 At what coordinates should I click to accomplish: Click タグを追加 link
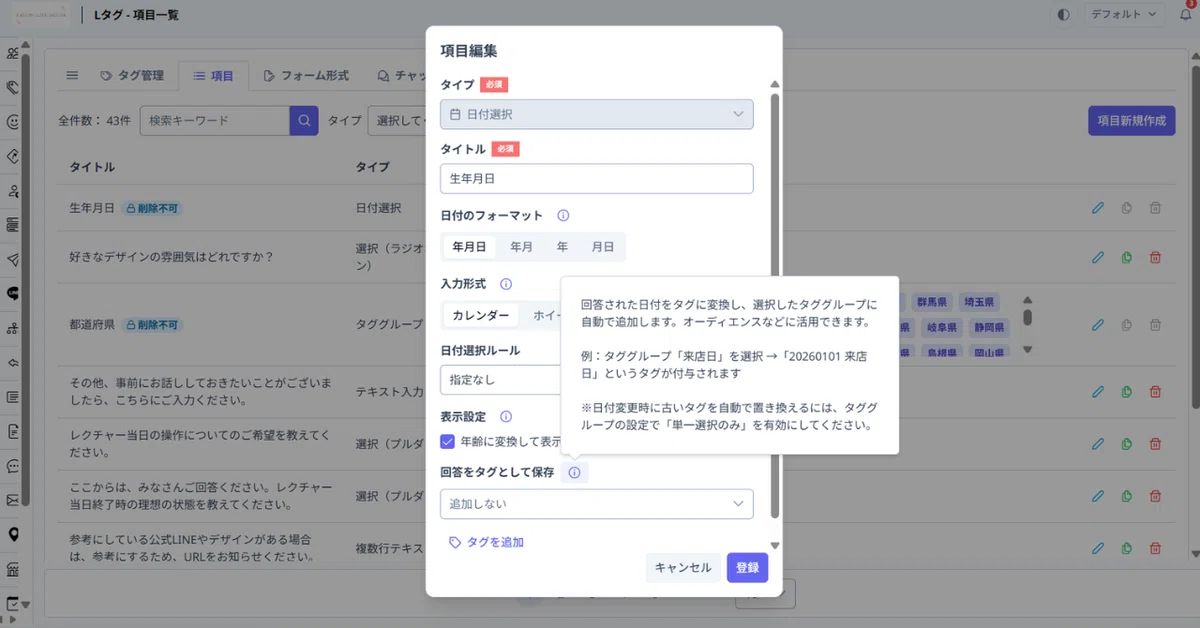tap(486, 542)
